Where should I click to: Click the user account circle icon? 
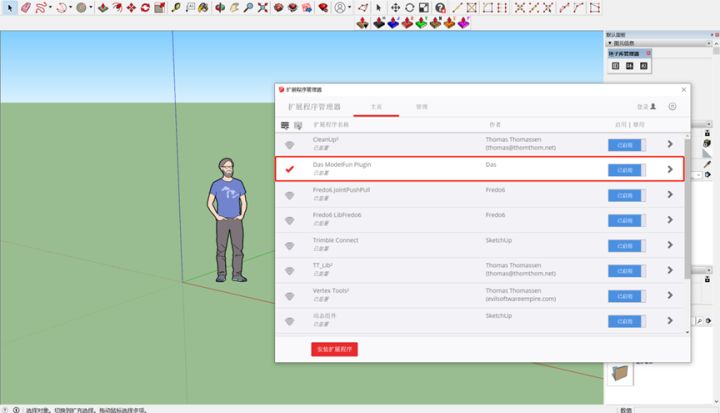click(340, 7)
